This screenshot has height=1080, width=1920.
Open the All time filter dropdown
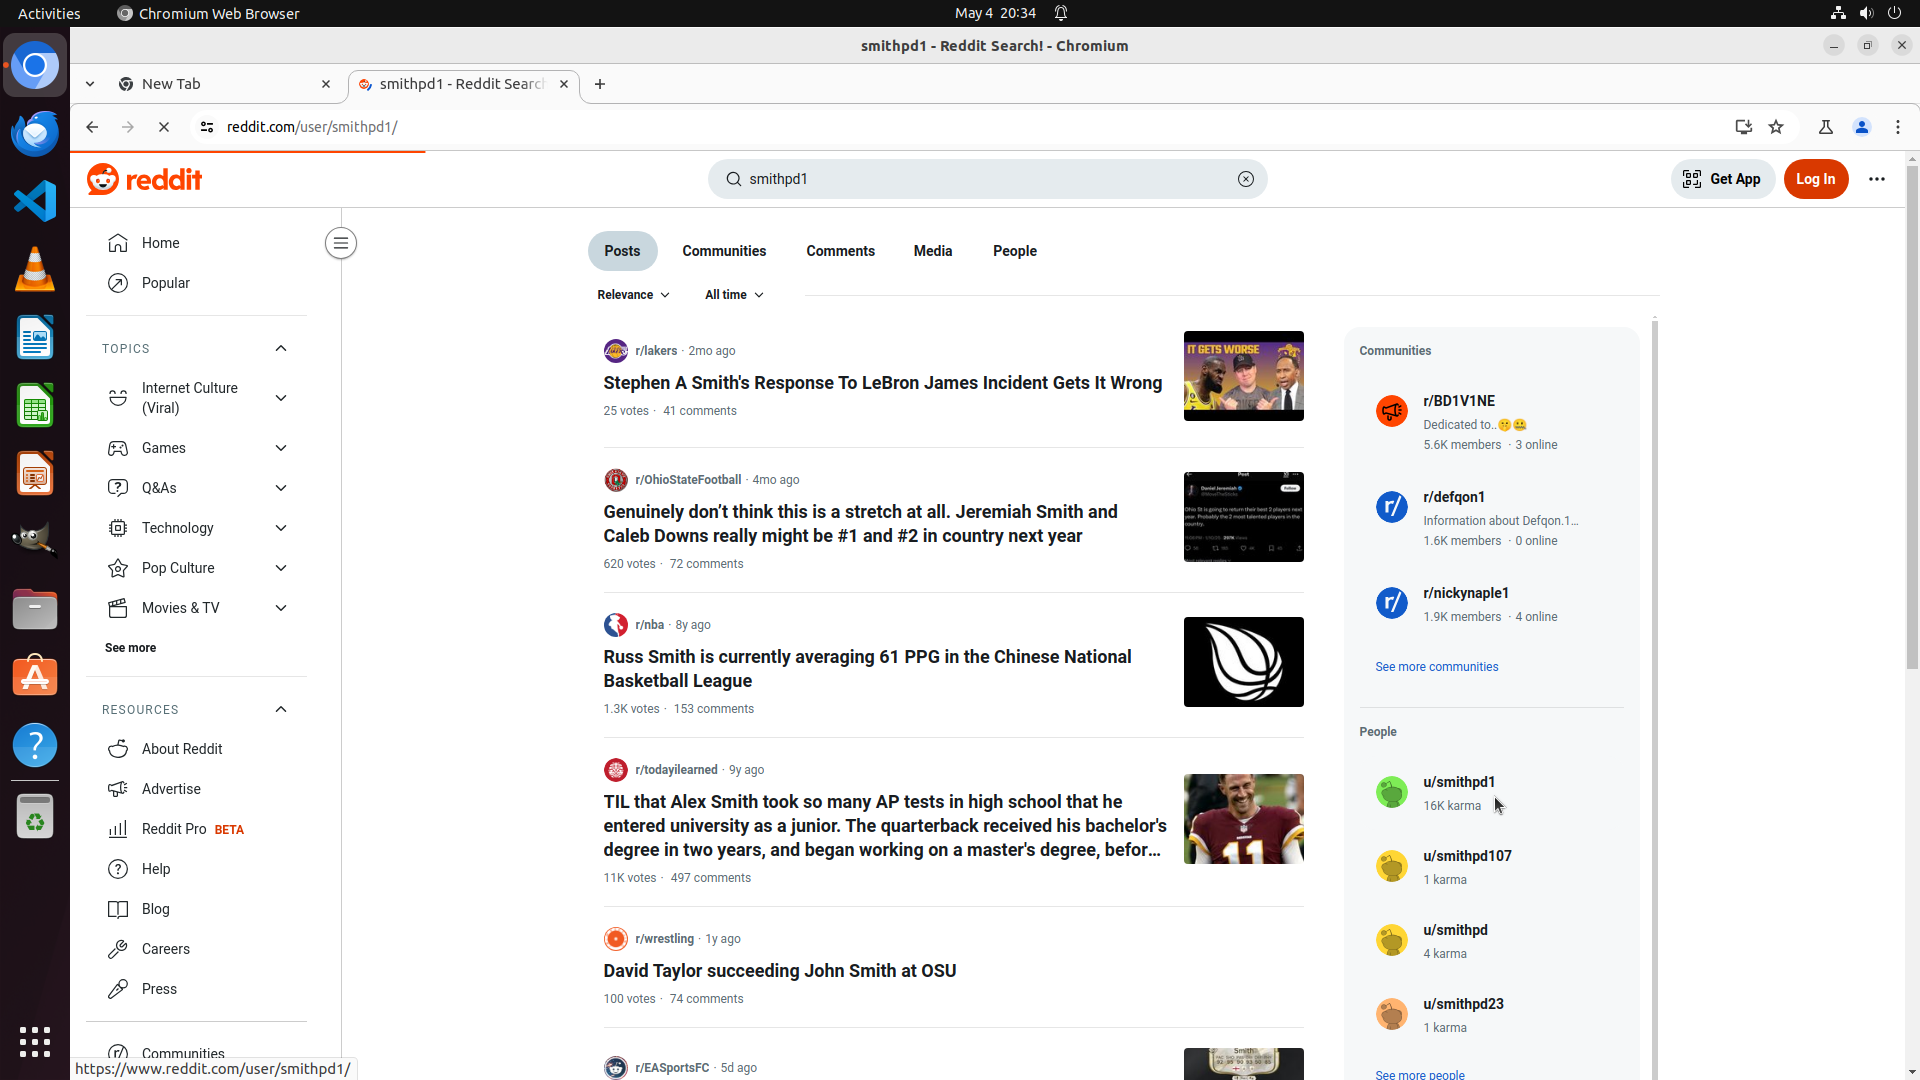(734, 295)
